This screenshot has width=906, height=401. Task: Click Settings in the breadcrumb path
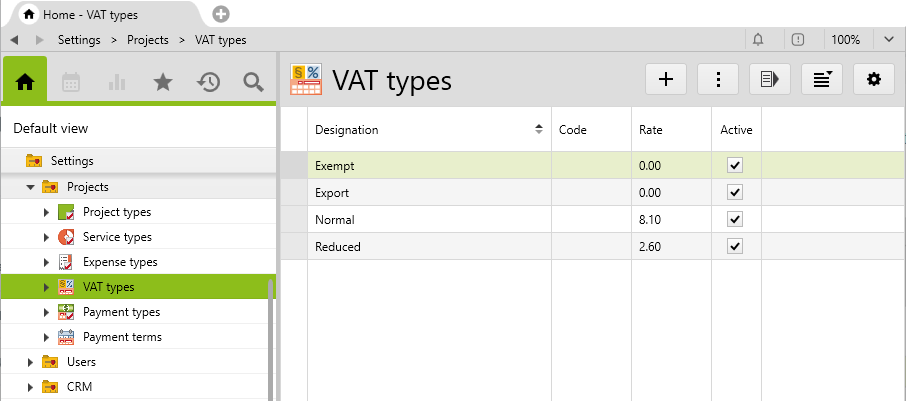[79, 40]
